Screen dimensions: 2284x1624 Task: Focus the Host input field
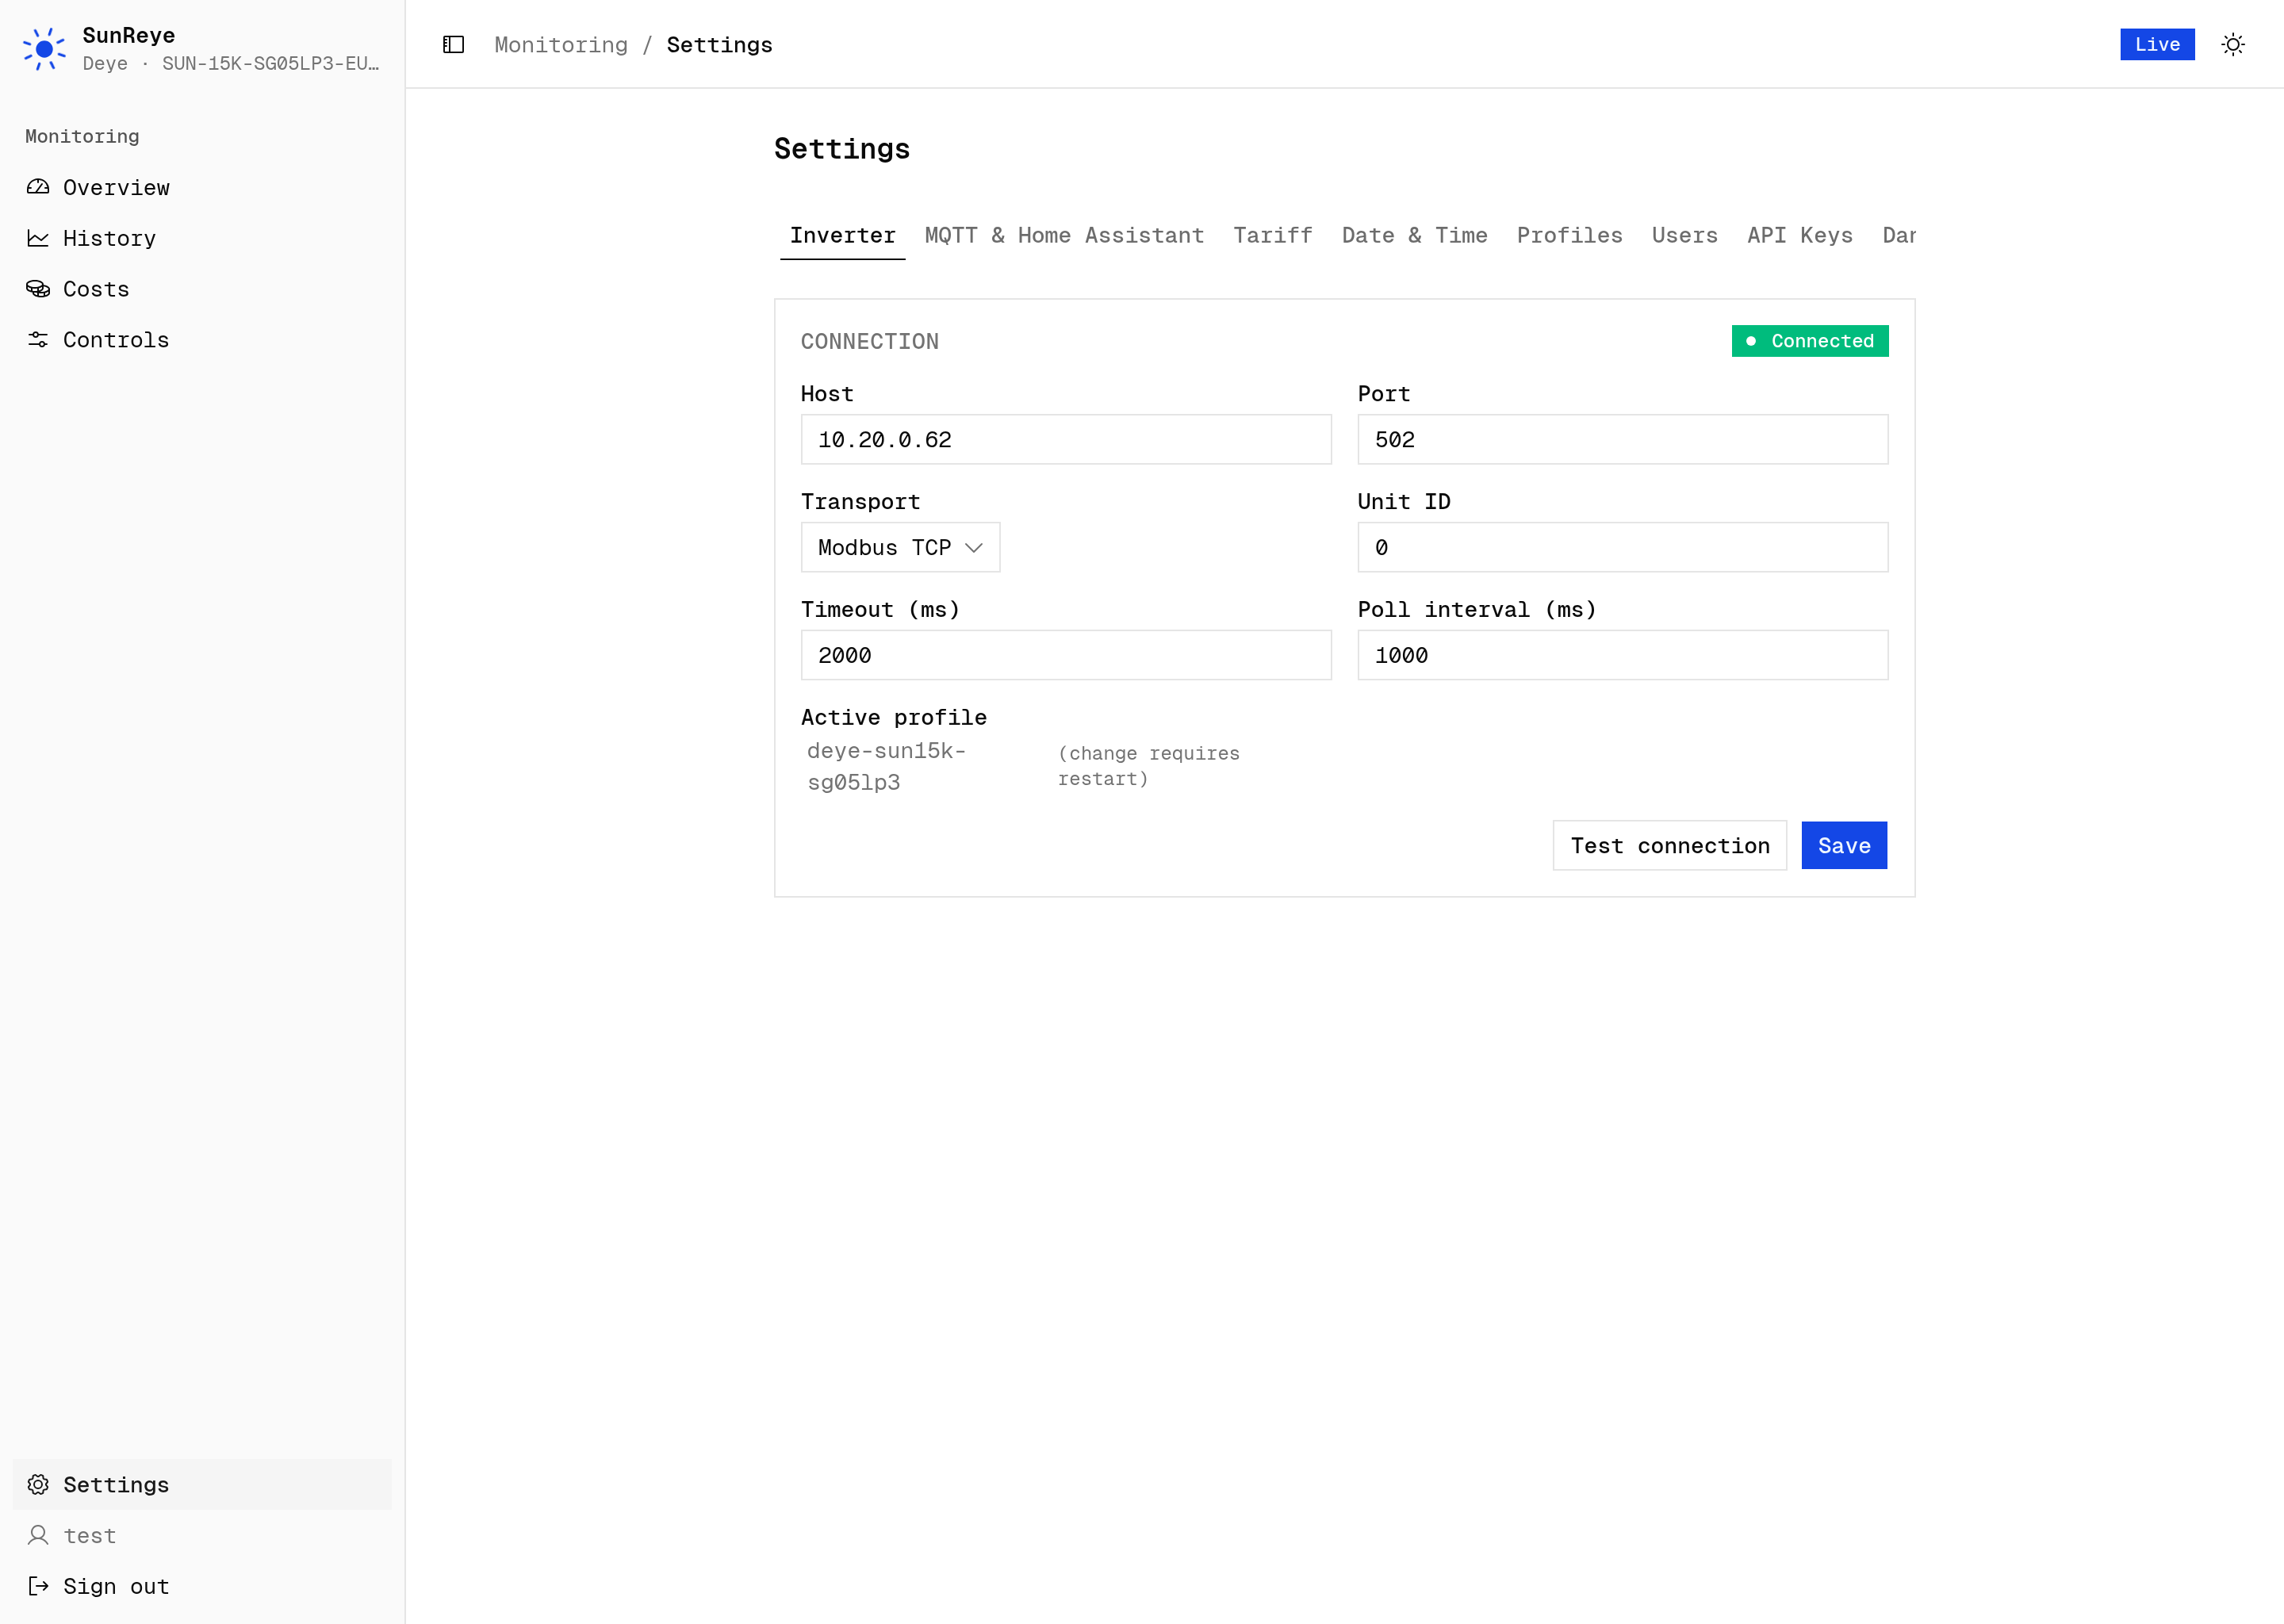(x=1066, y=440)
